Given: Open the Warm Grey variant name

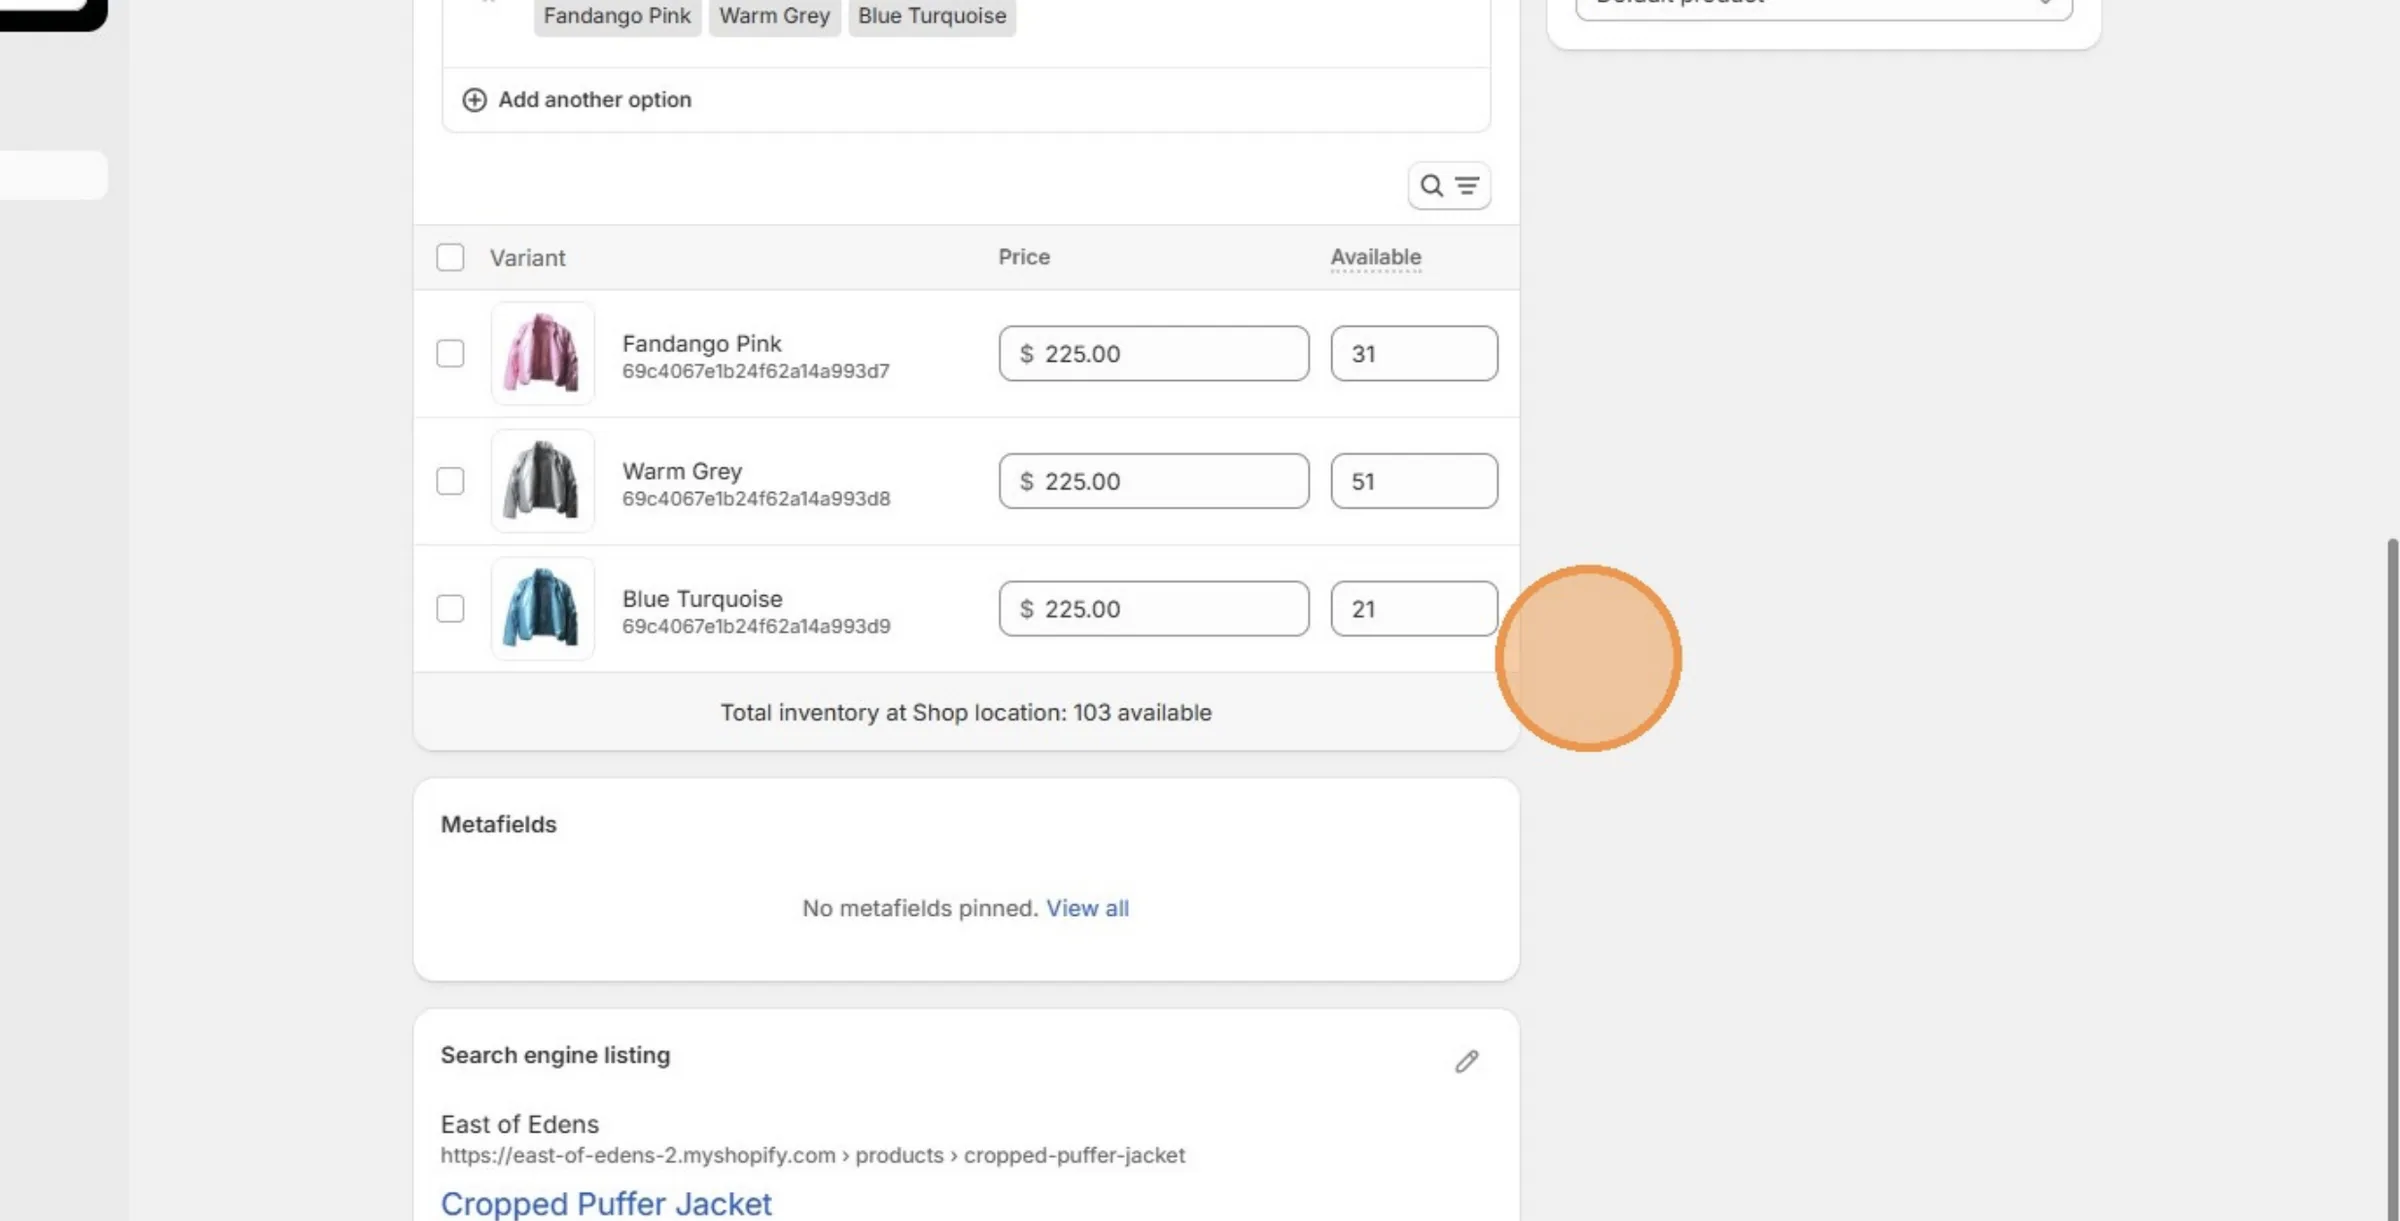Looking at the screenshot, I should tap(682, 471).
